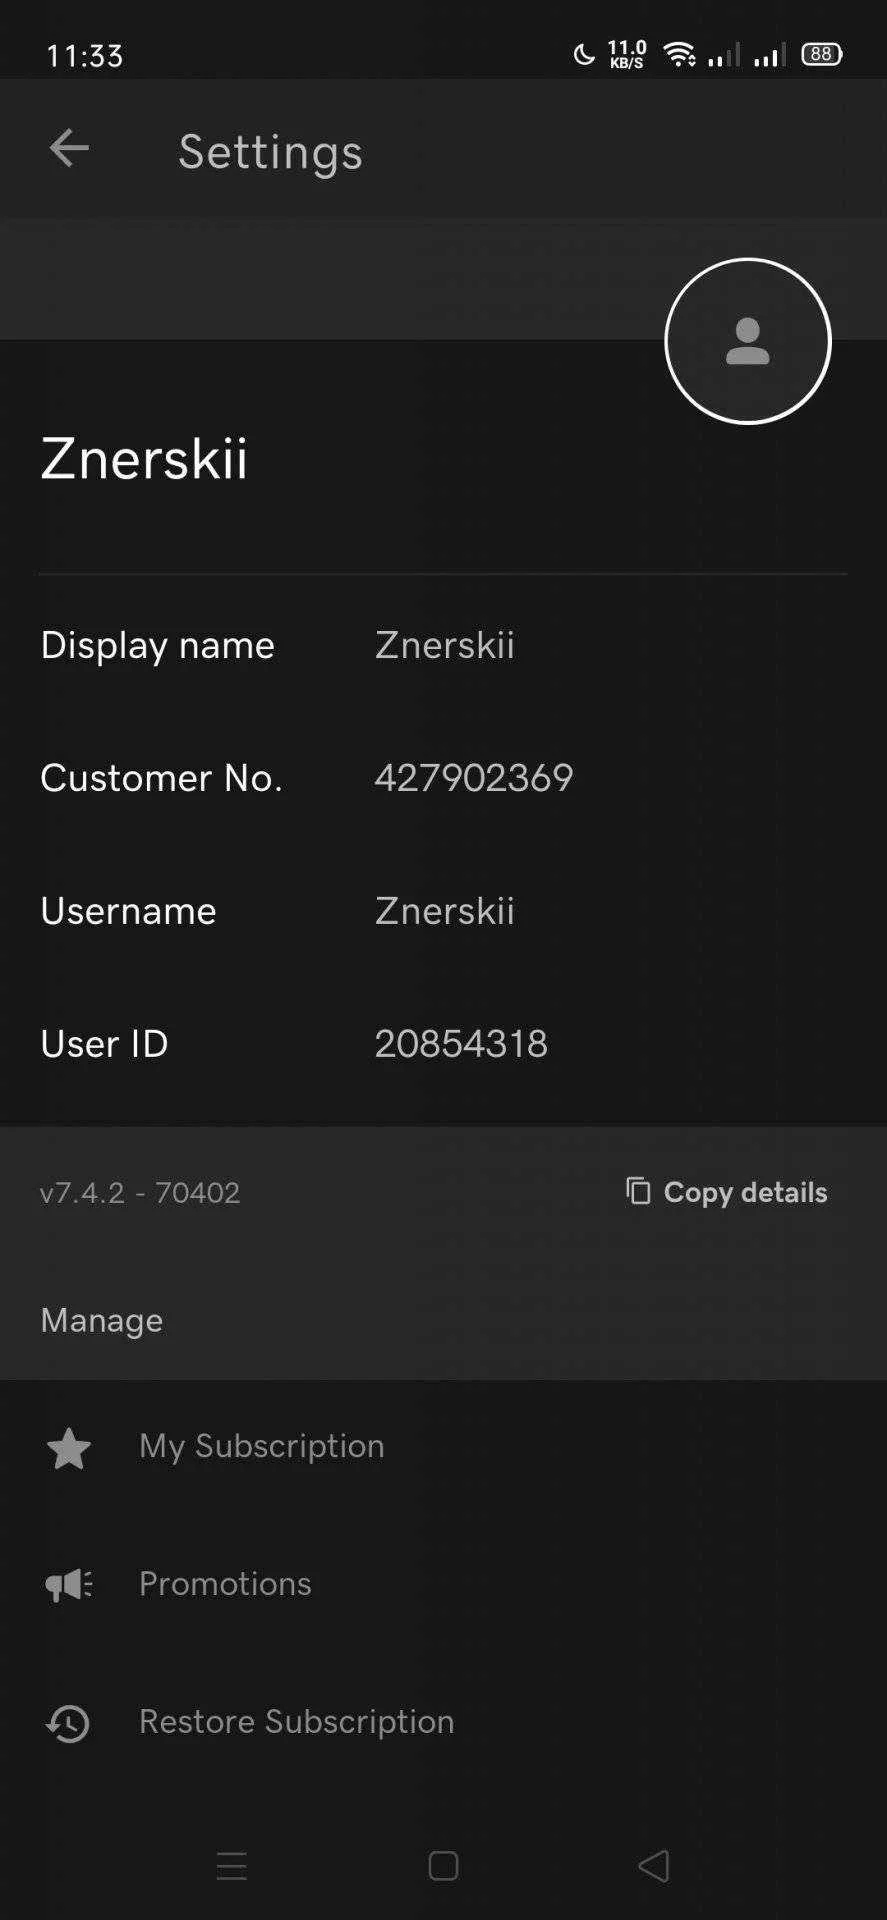Tap Customer No. value 427902369
Viewport: 887px width, 1920px height.
coord(474,778)
